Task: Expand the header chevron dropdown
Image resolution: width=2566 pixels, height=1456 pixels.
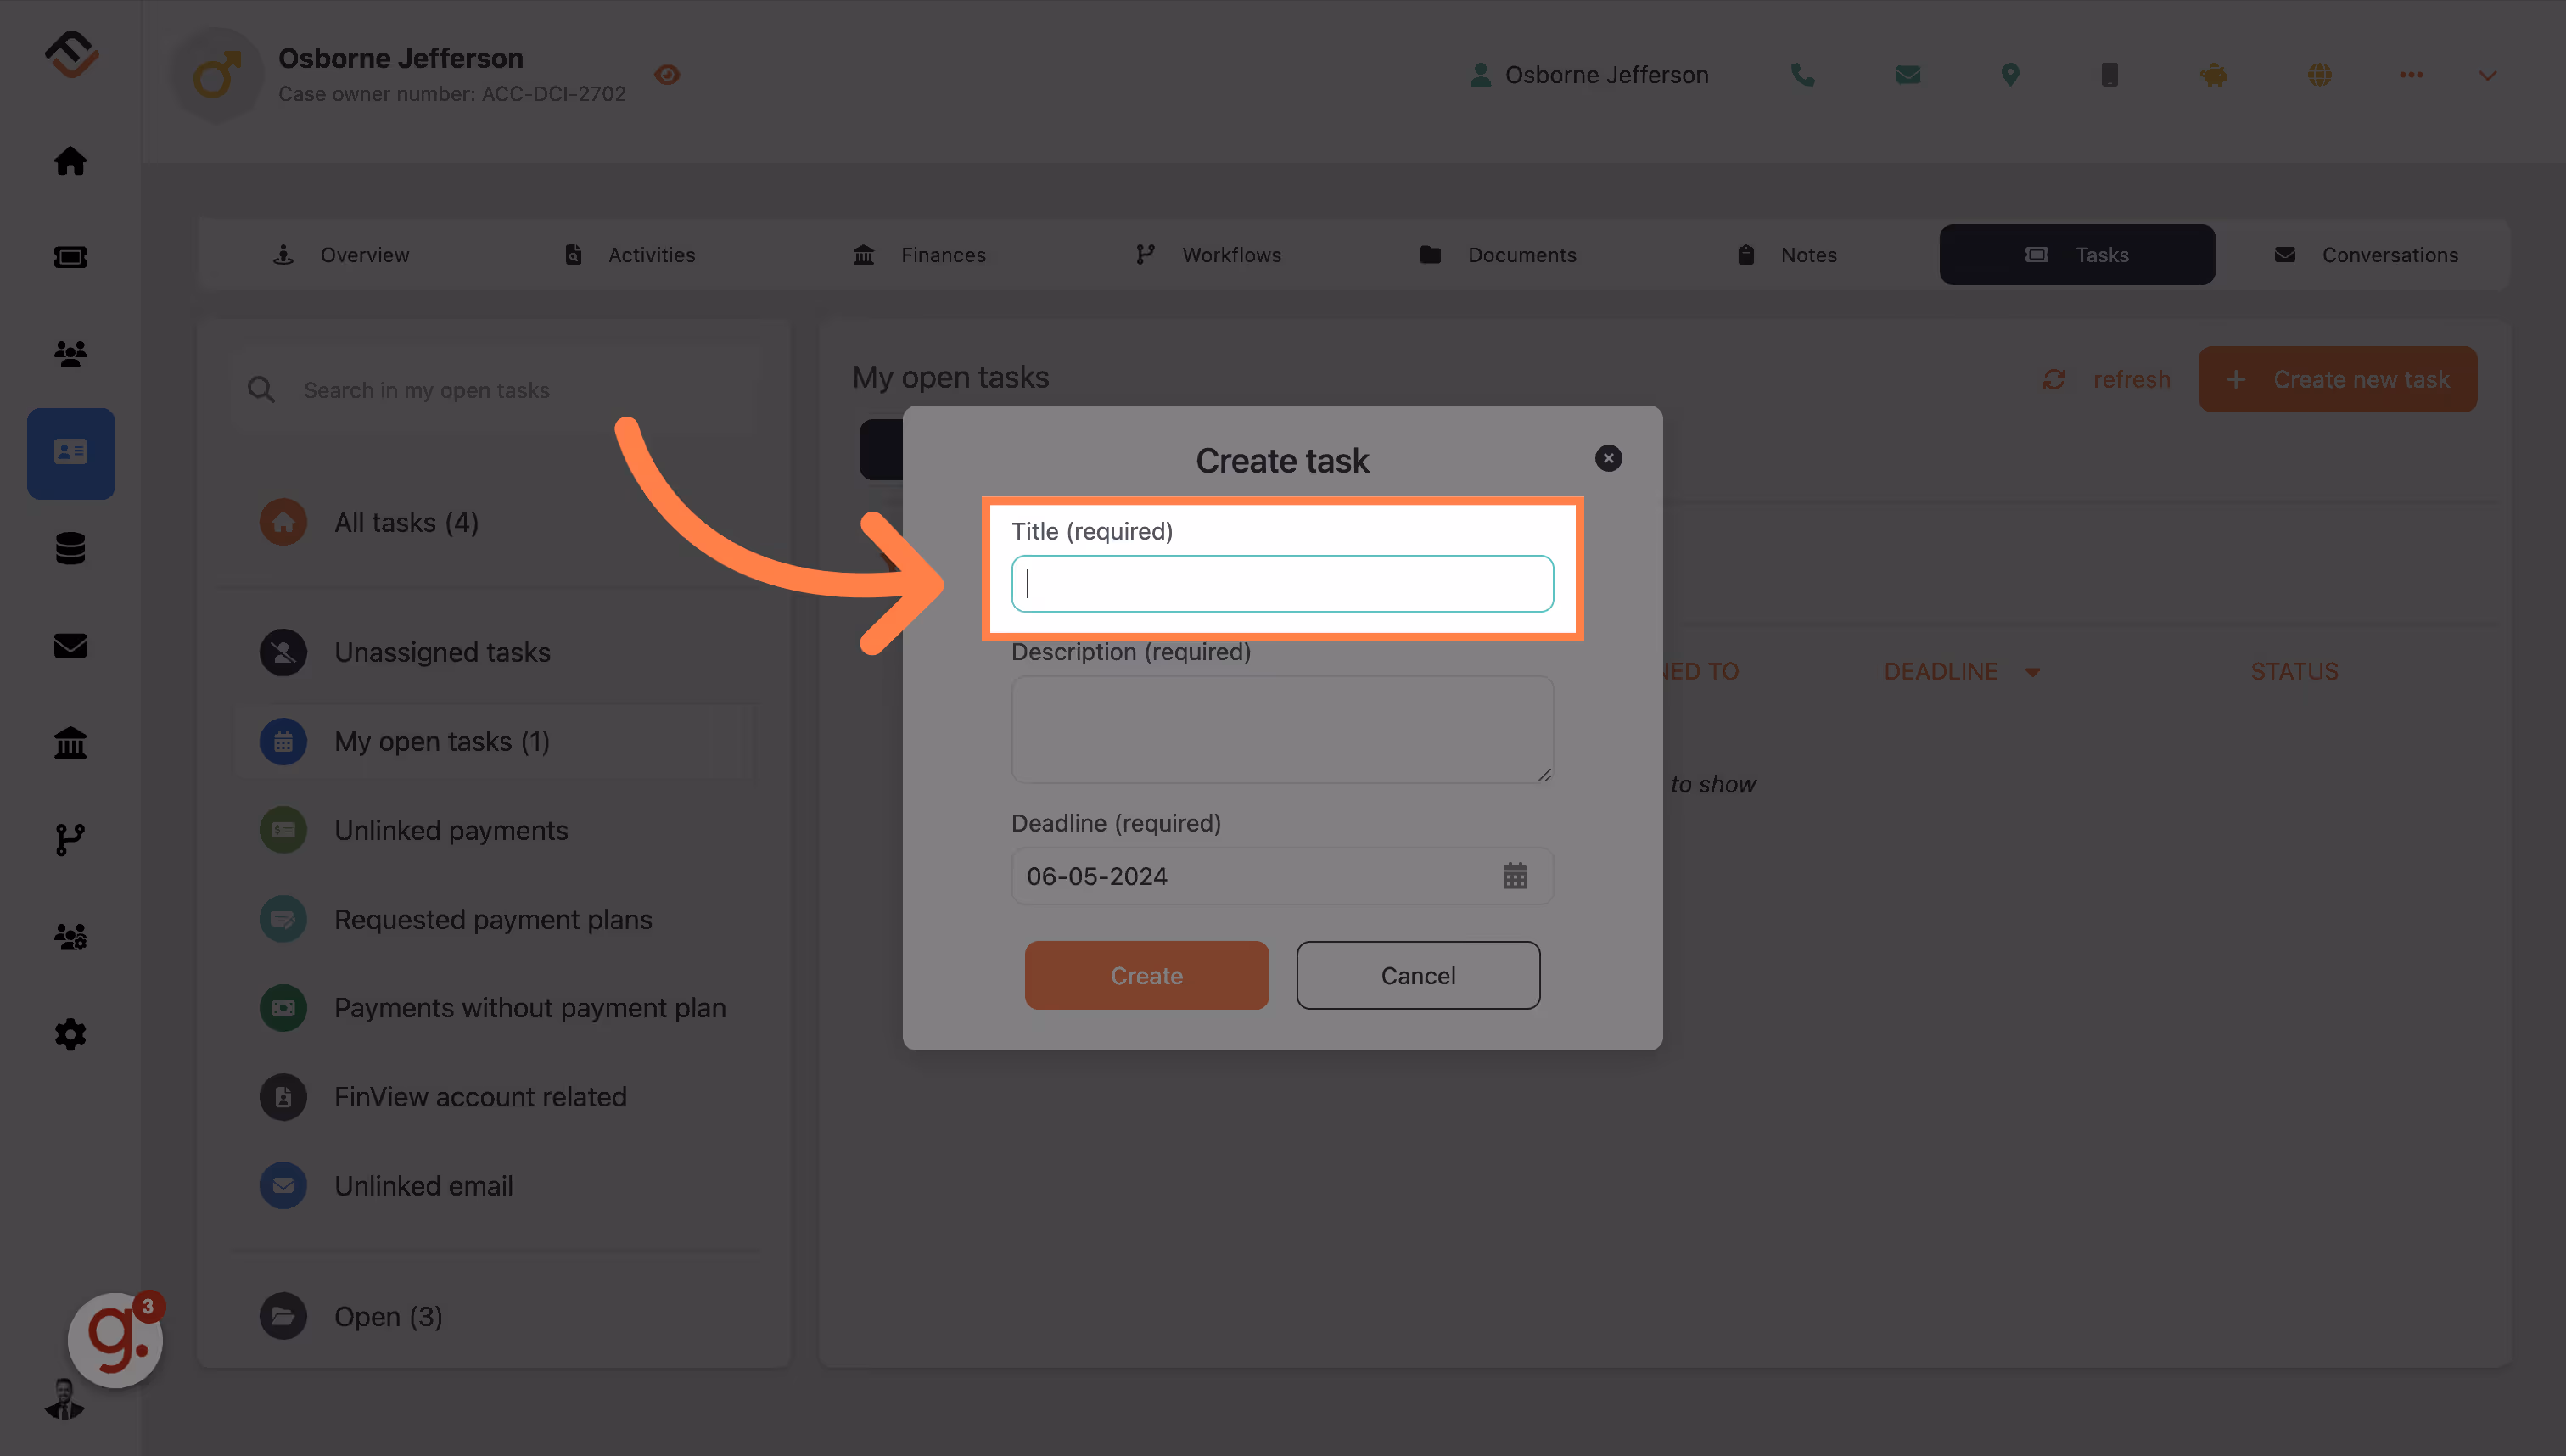Action: [x=2487, y=75]
